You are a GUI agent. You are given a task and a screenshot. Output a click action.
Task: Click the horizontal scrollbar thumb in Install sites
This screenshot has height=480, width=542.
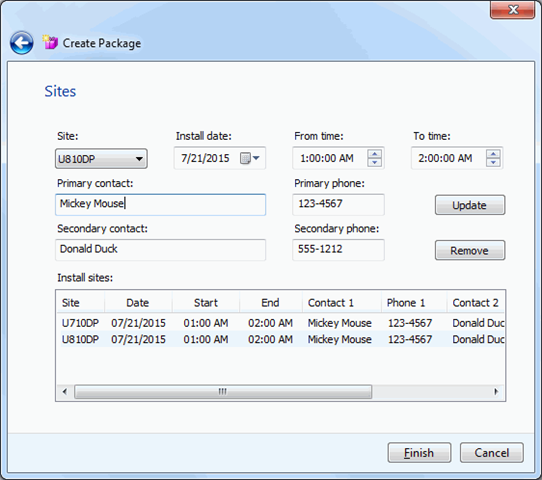pos(223,392)
